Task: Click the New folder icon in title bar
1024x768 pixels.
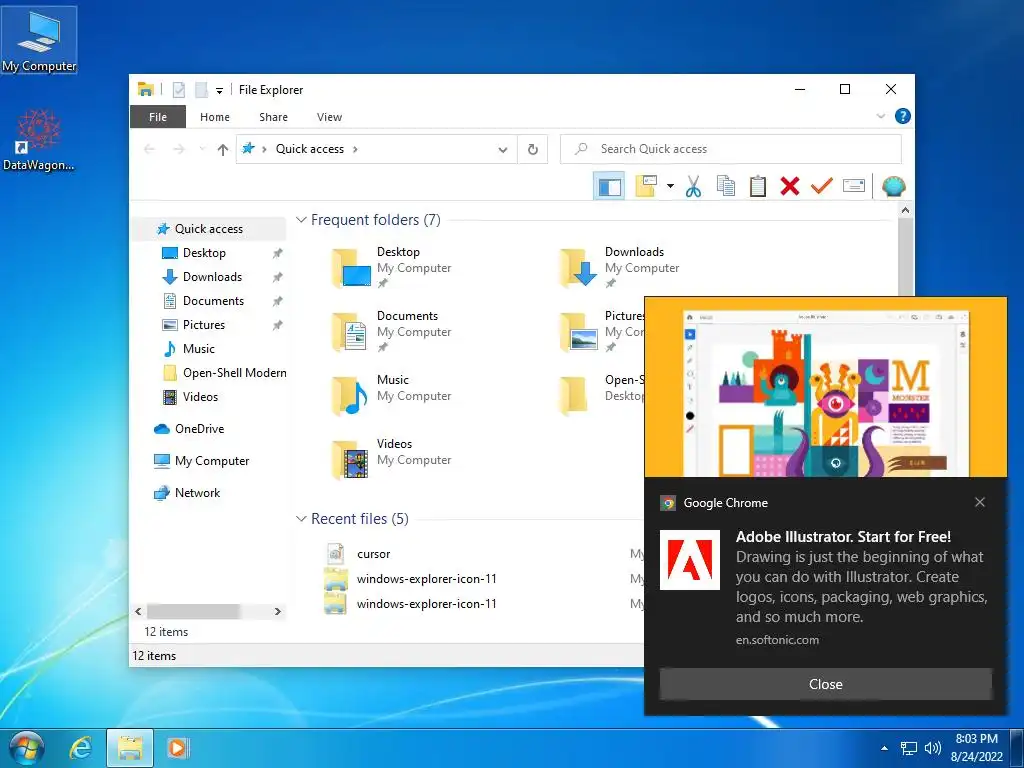Action: pyautogui.click(x=201, y=89)
